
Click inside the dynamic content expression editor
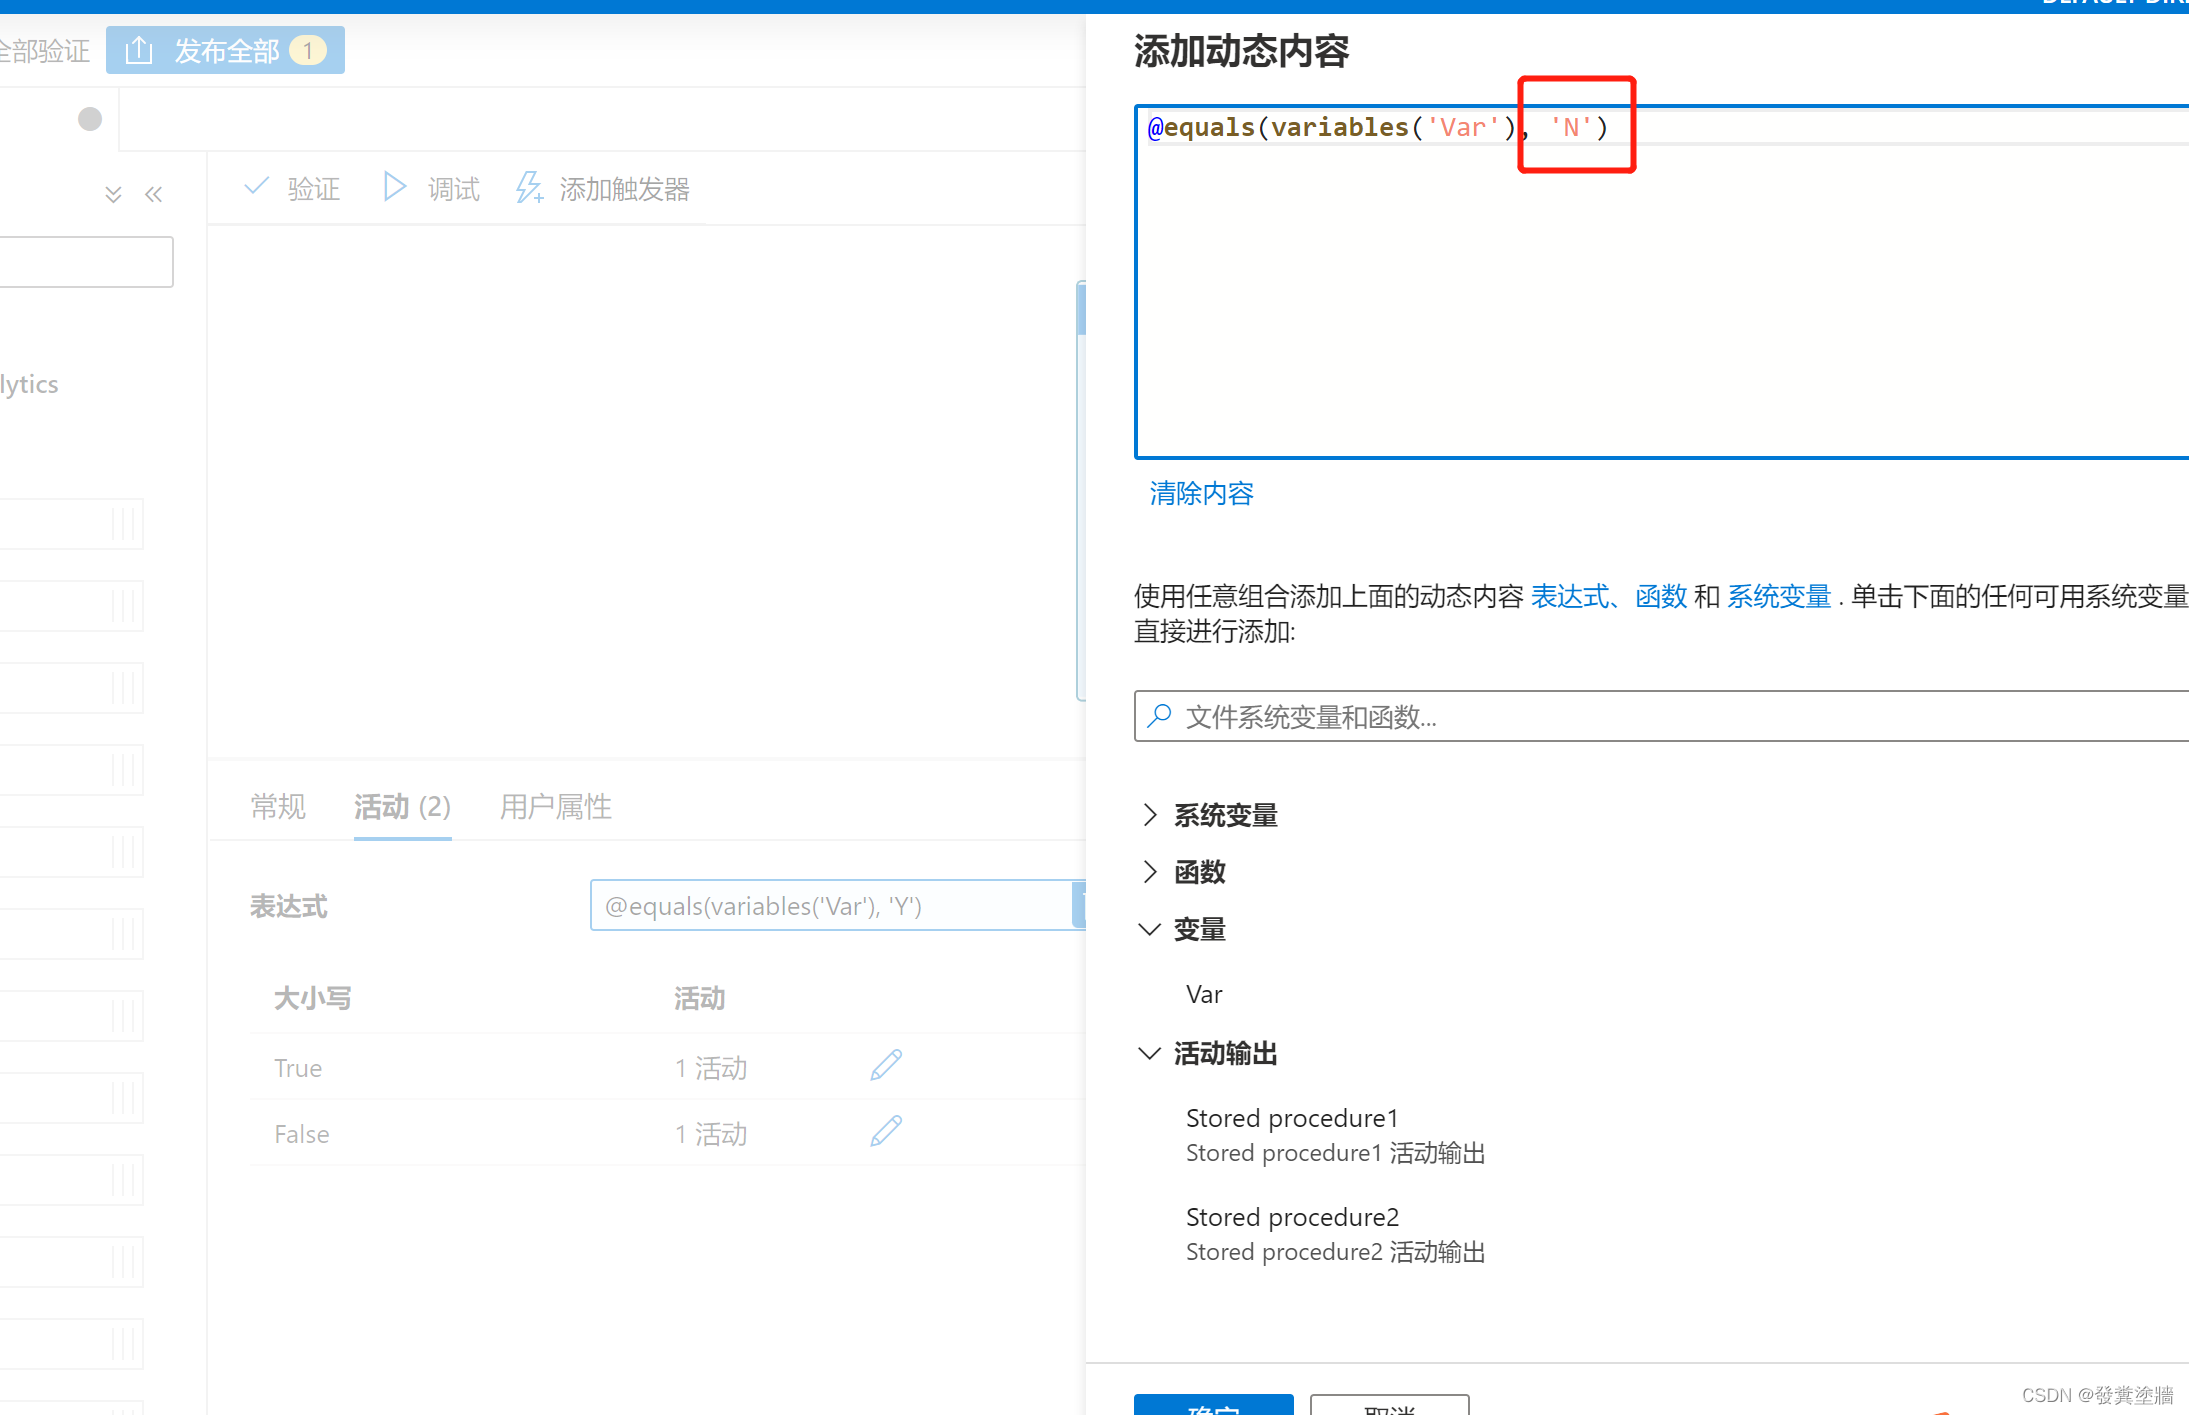pyautogui.click(x=1662, y=282)
